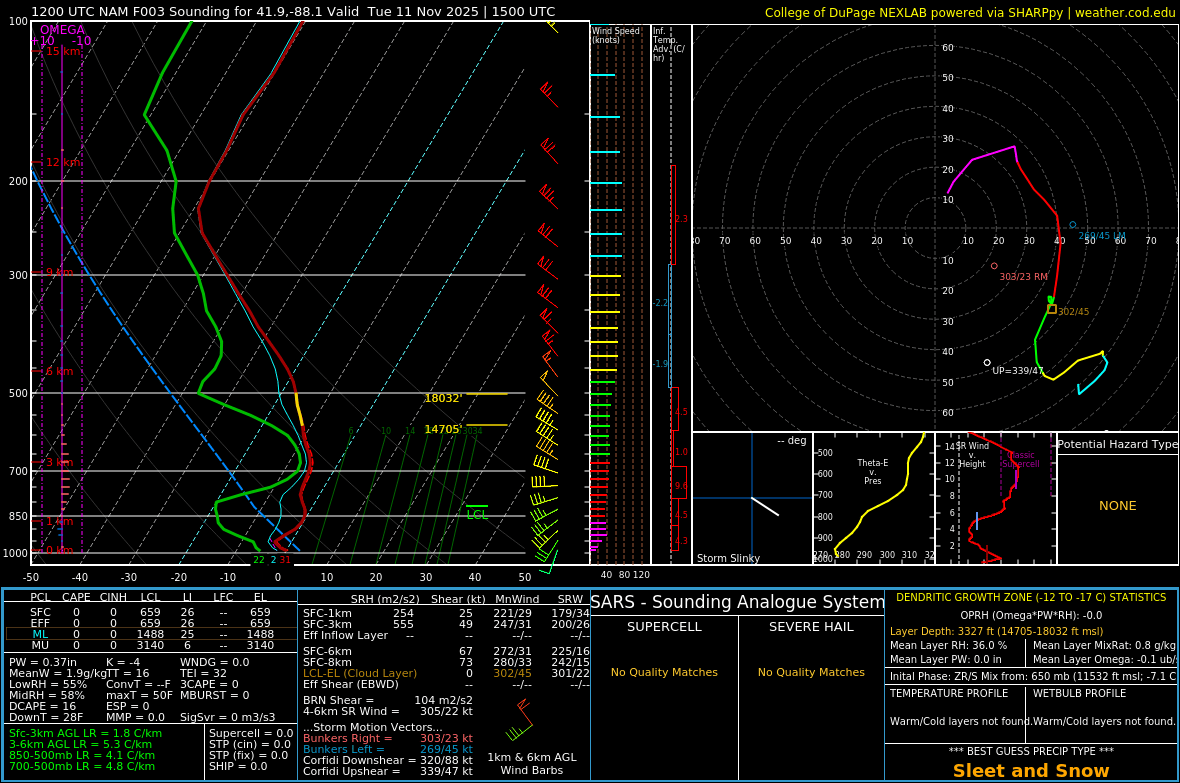Image resolution: width=1180 pixels, height=783 pixels.
Task: Click the '14705'' dendritic layer base label
Action: pyautogui.click(x=443, y=429)
